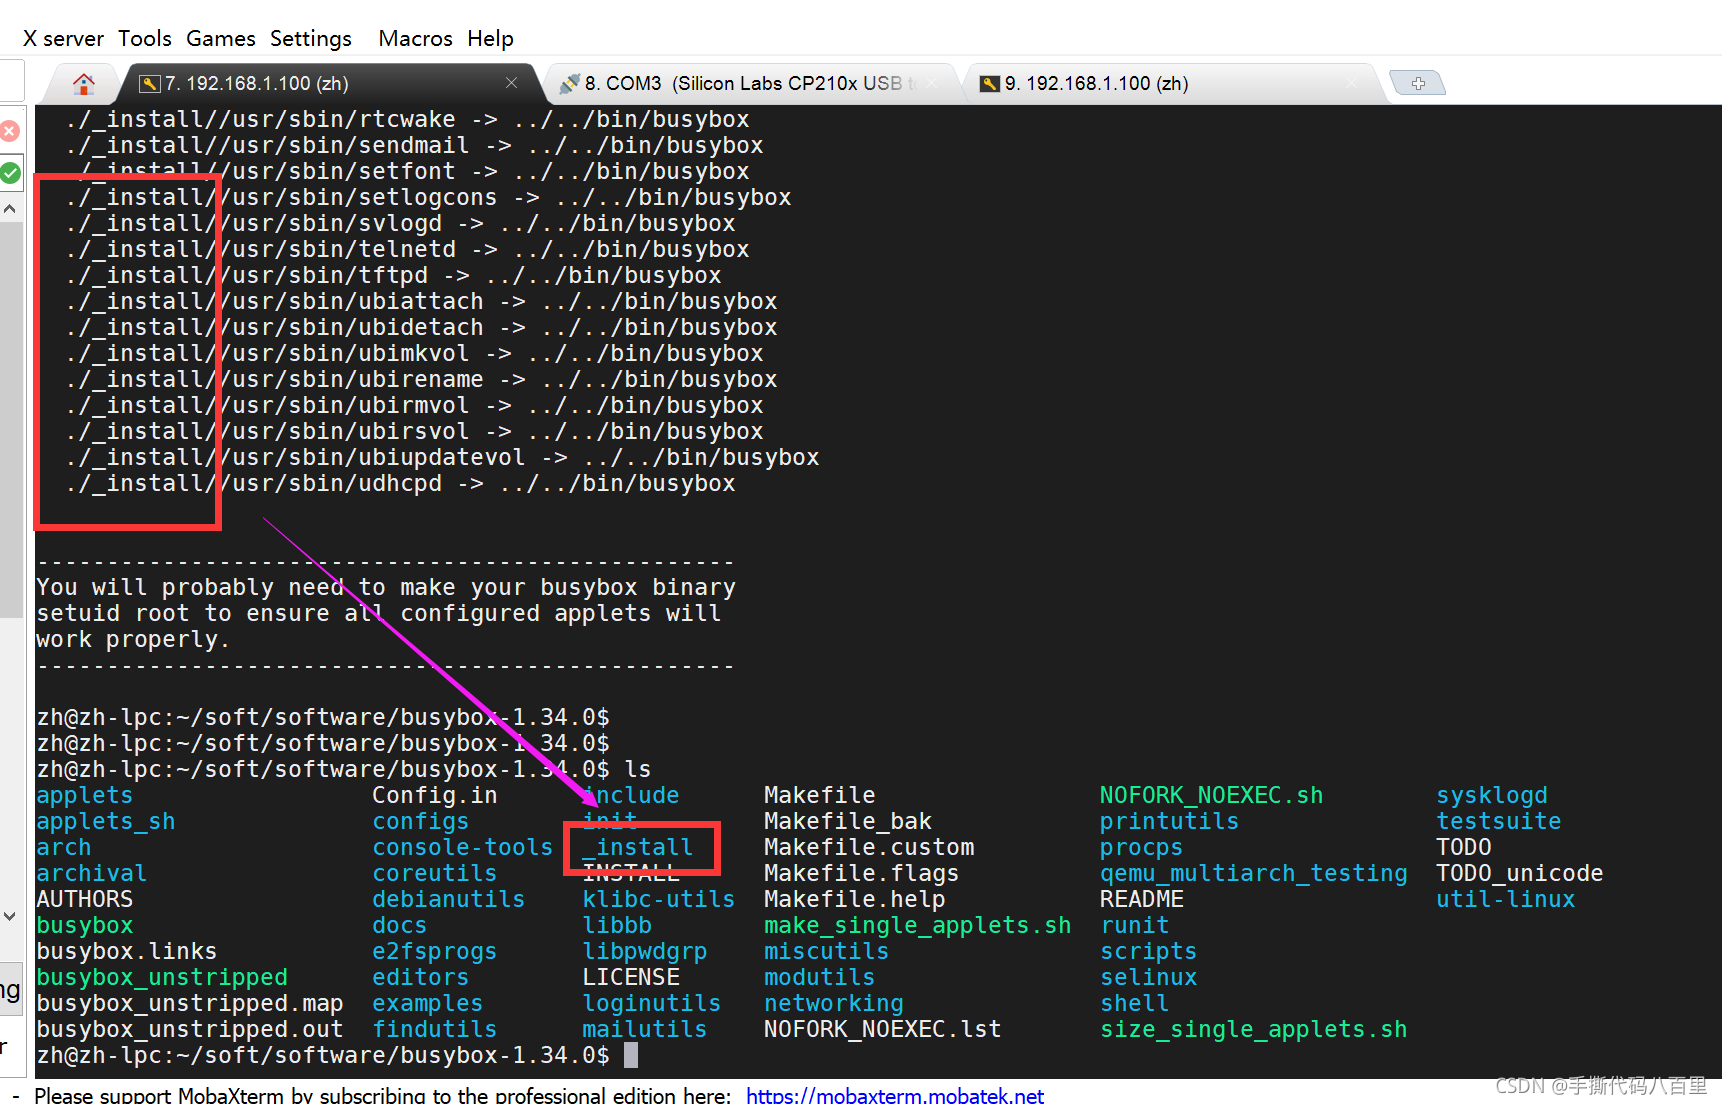Click 'busybox.links' in the listing
The width and height of the screenshot is (1722, 1104).
tap(126, 951)
